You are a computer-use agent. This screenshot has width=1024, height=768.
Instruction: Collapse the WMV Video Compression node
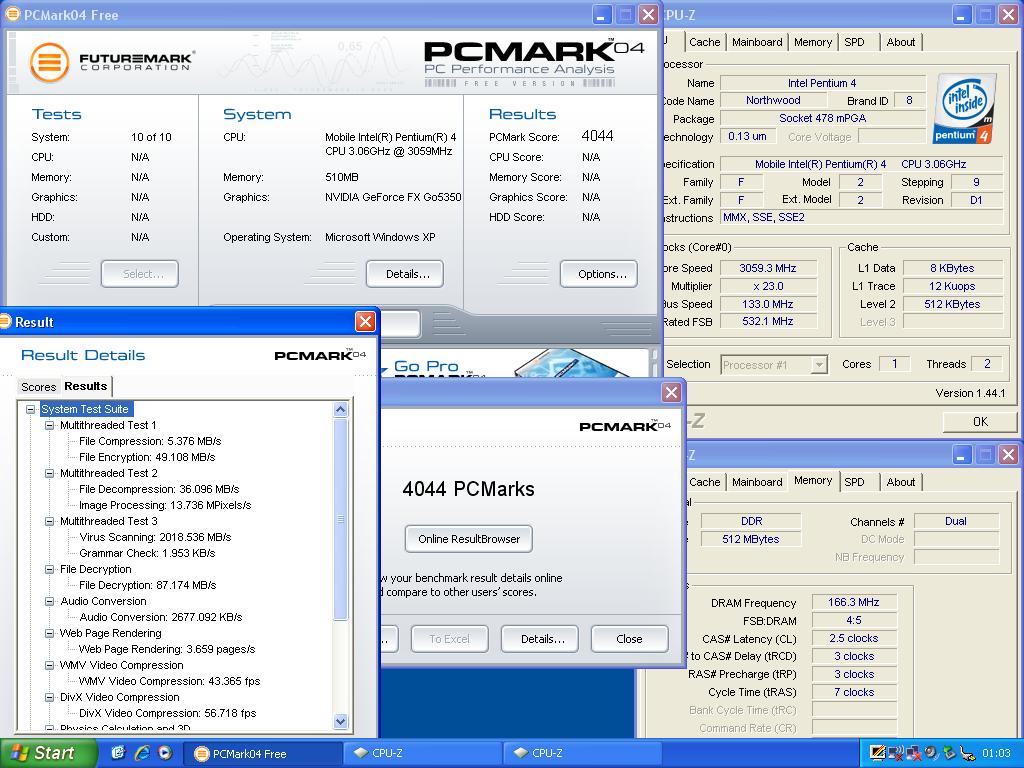tap(50, 665)
